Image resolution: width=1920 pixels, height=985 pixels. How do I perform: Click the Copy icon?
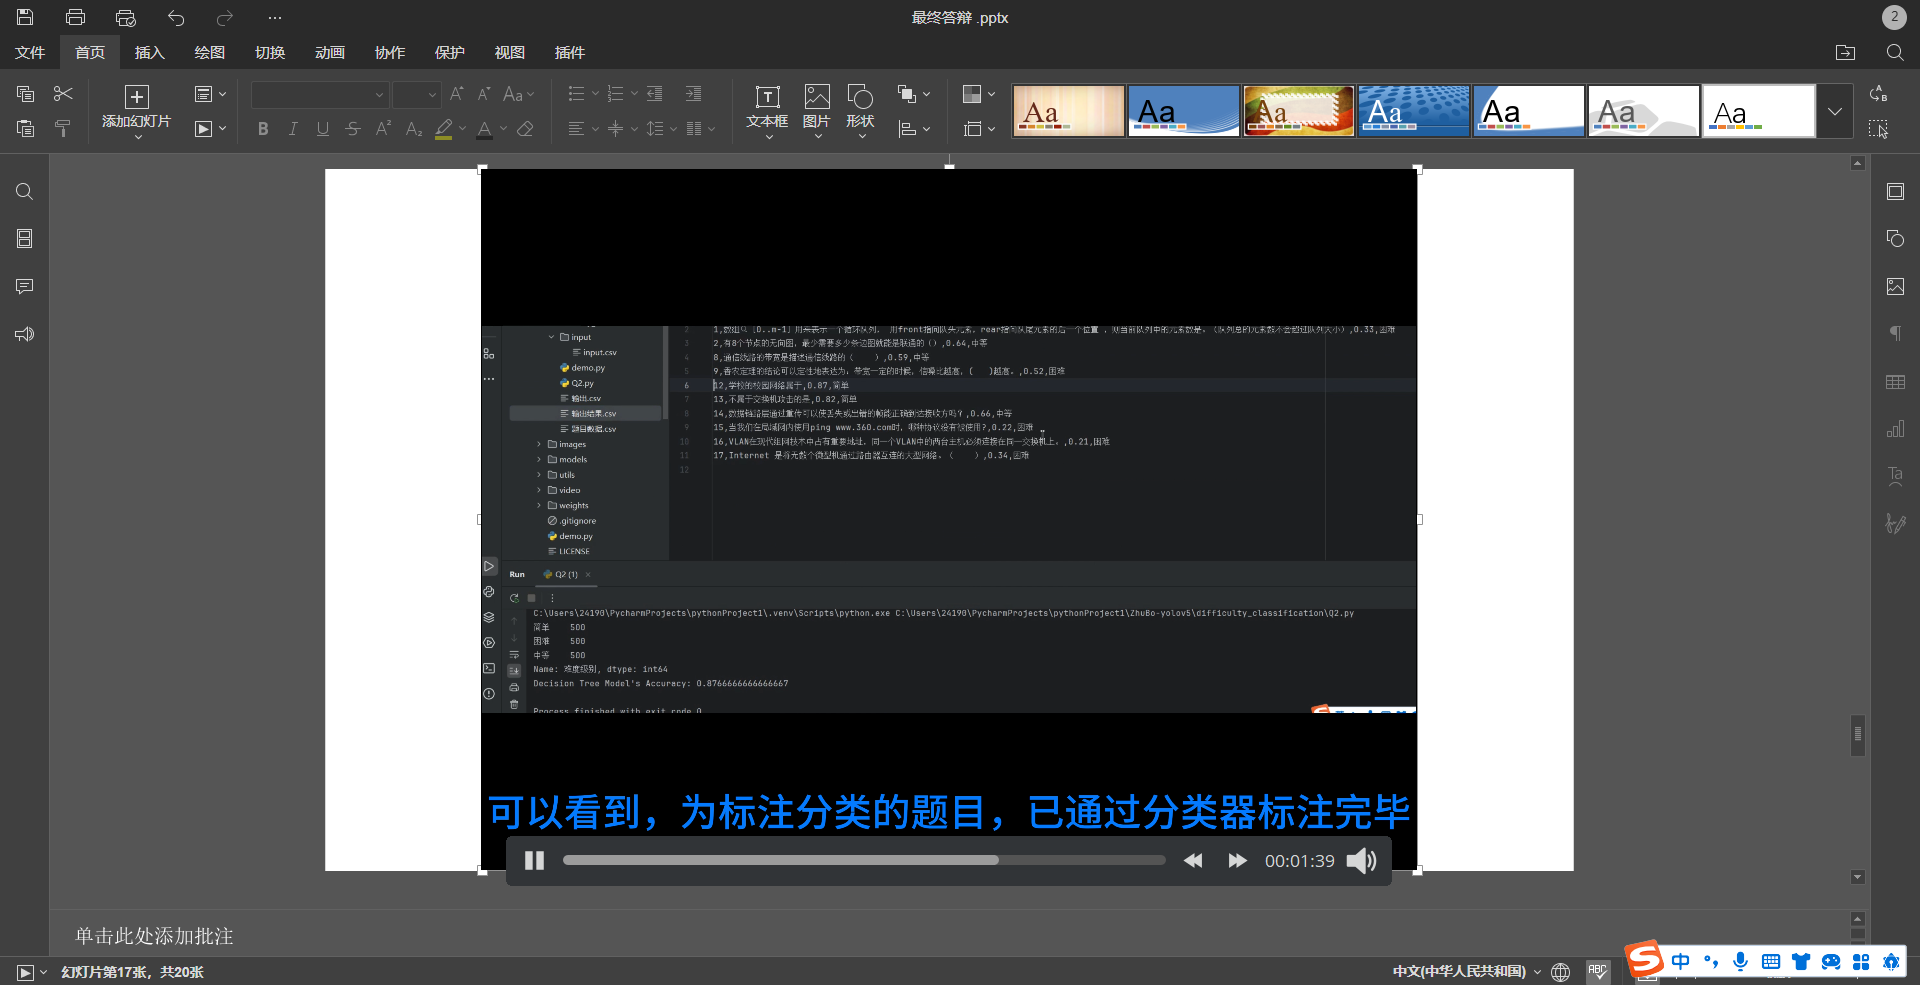[x=26, y=94]
